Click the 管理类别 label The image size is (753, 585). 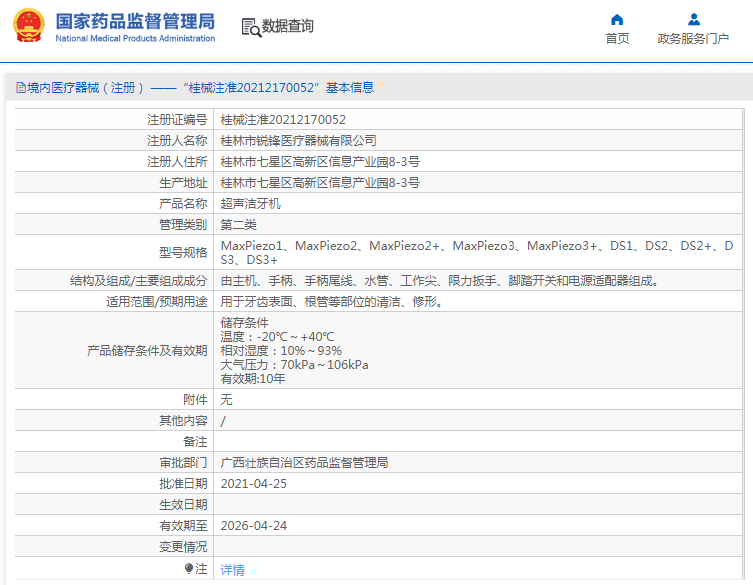[x=183, y=225]
